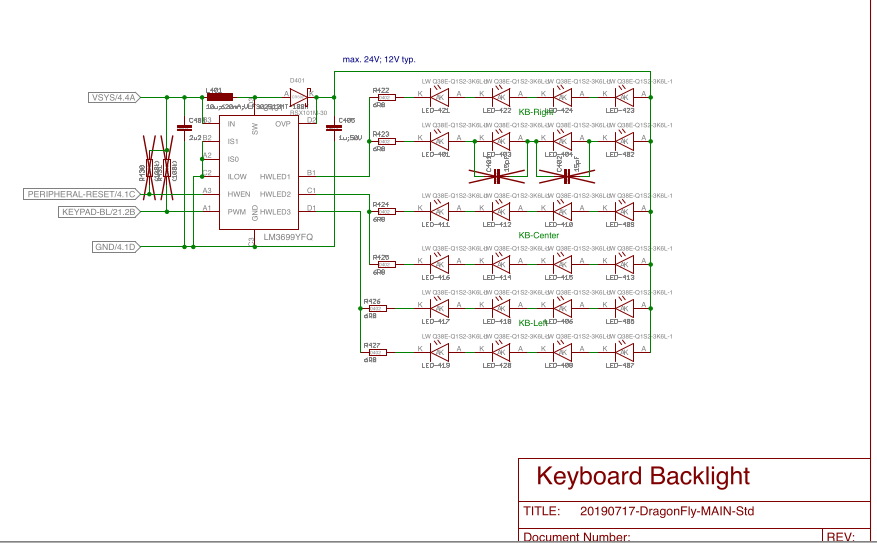The image size is (877, 543).
Task: Click capacitor C405 symbol
Action: [335, 133]
